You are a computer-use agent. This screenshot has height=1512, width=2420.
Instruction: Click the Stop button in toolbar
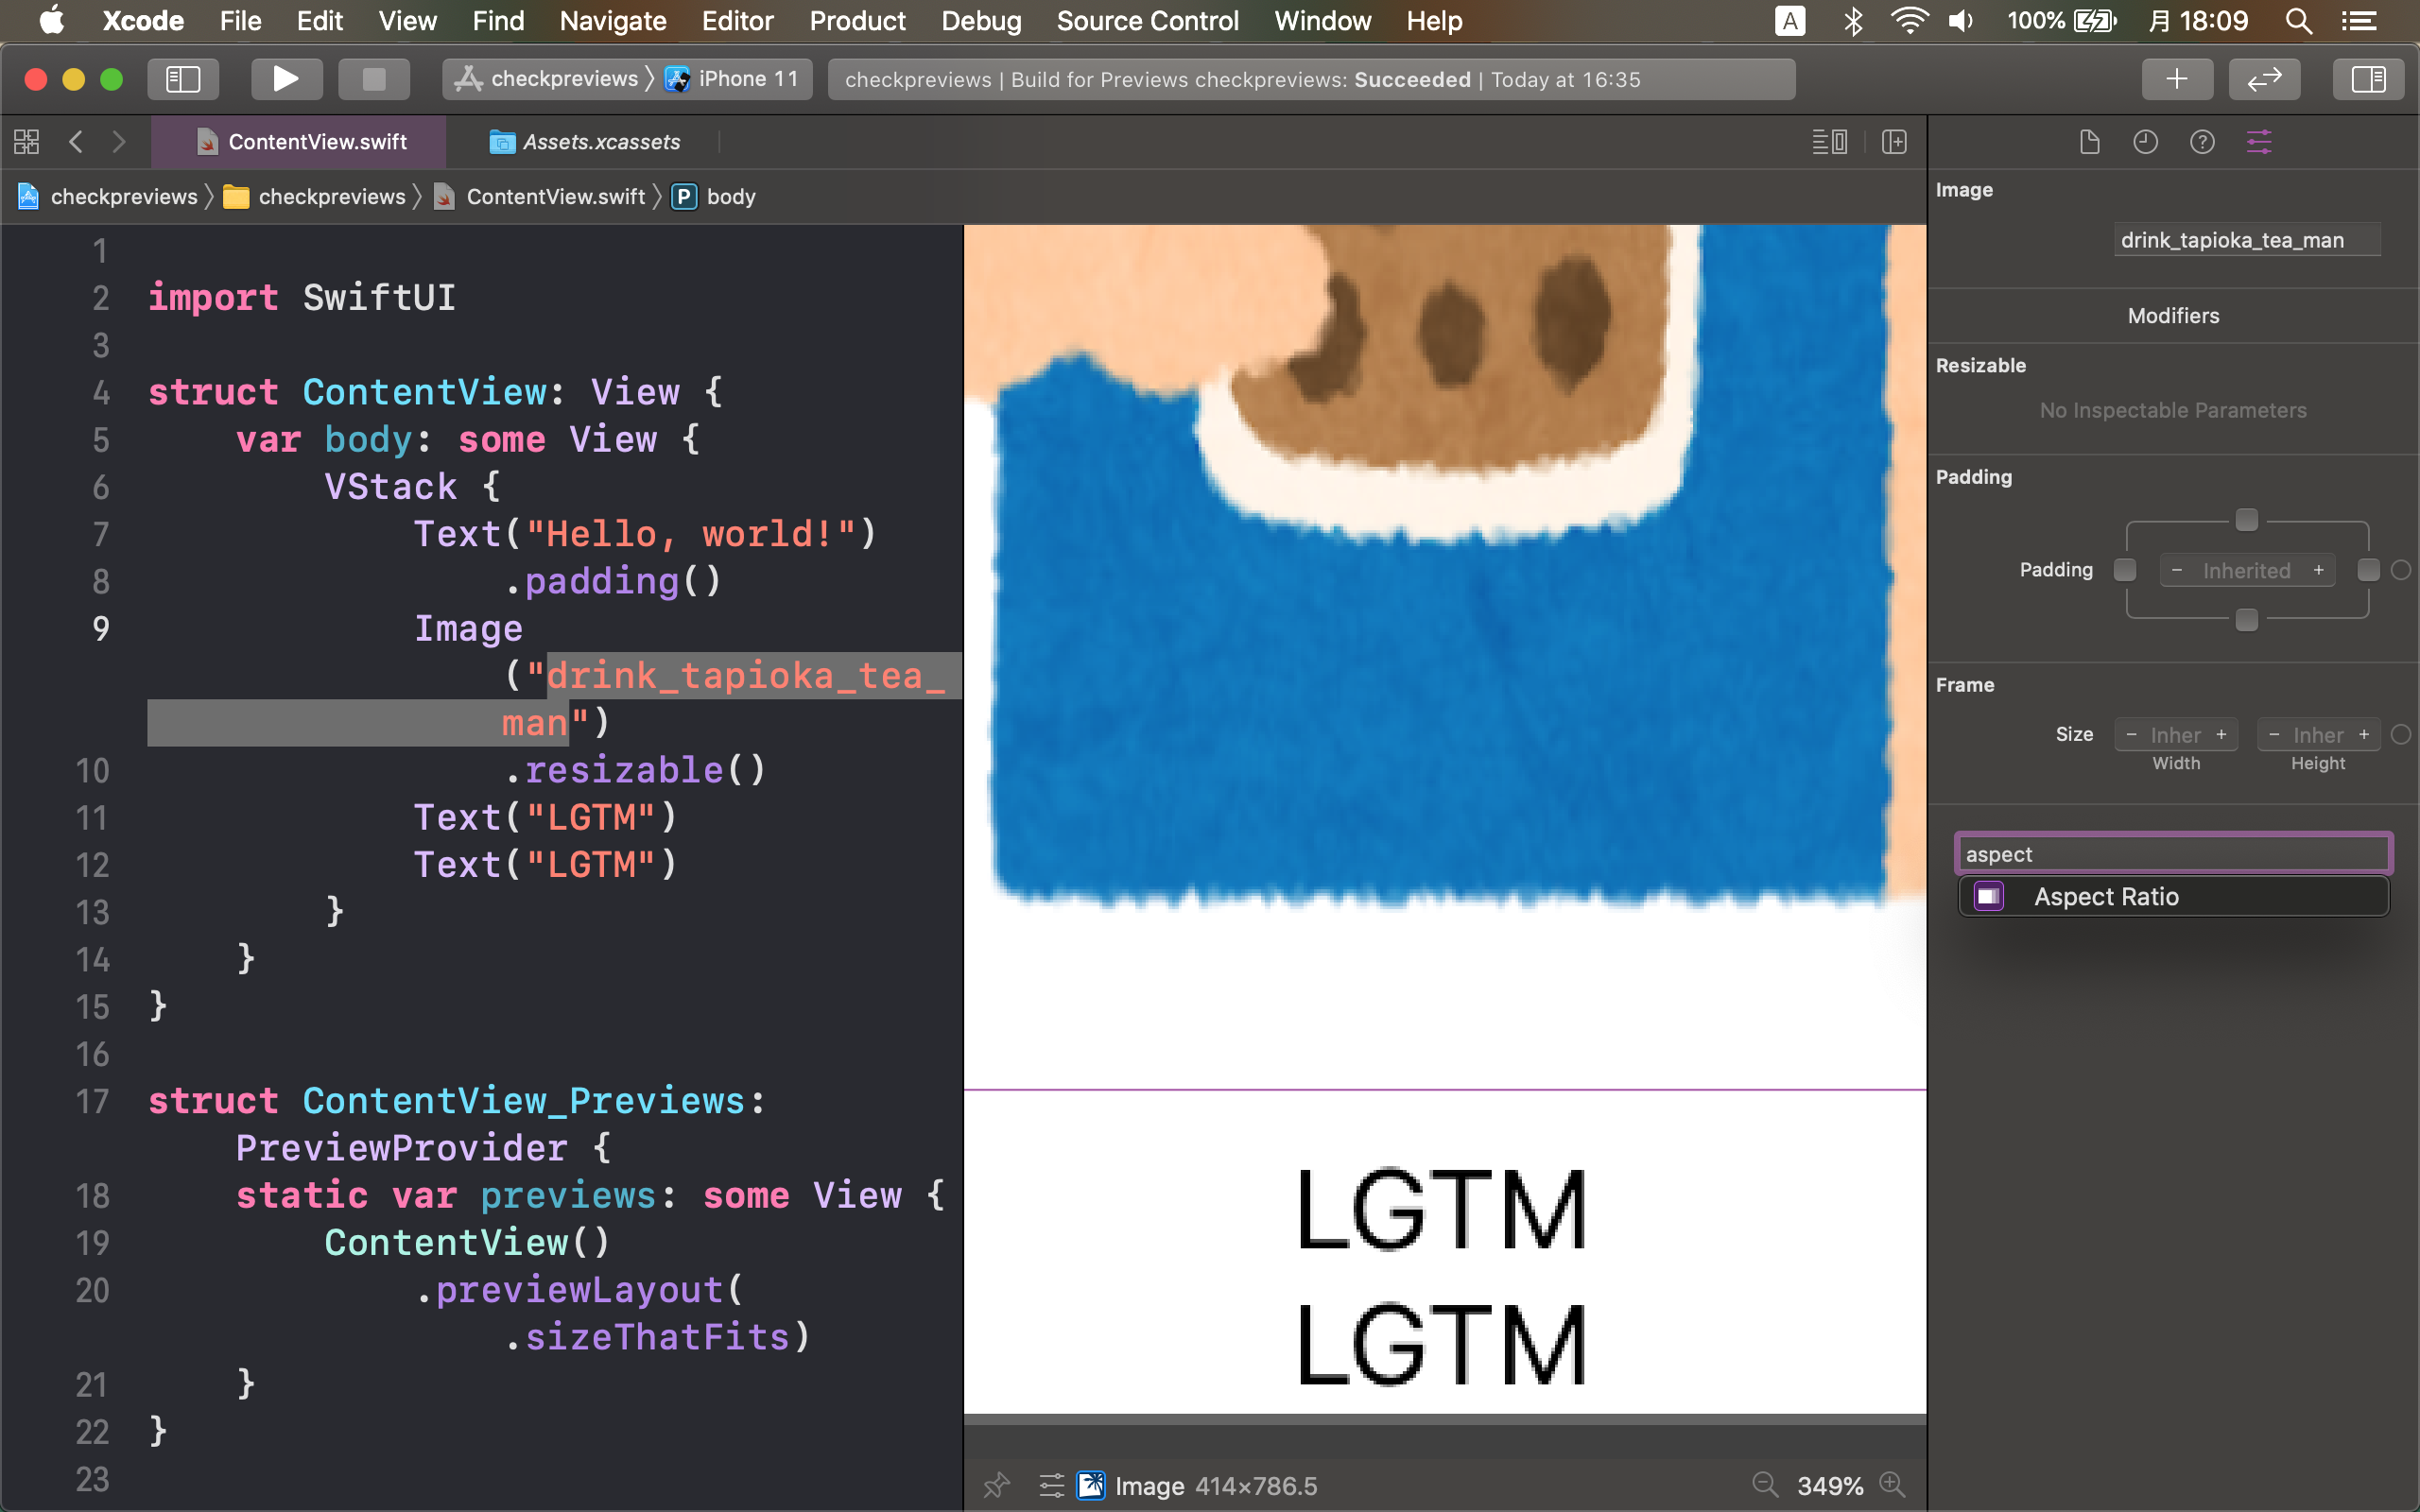click(373, 79)
